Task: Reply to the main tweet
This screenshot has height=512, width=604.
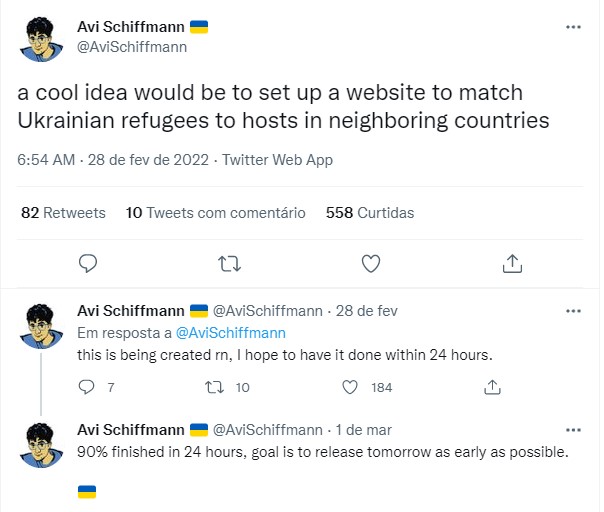Action: click(87, 263)
